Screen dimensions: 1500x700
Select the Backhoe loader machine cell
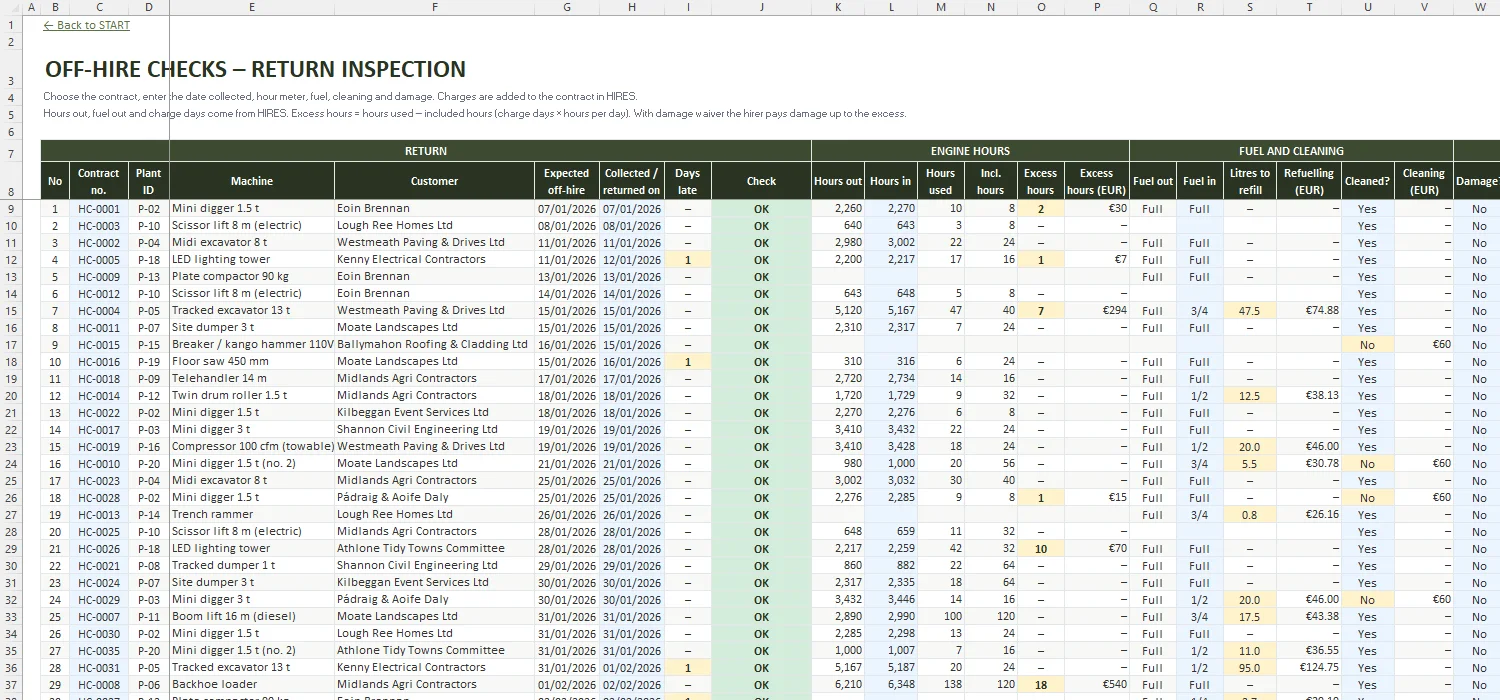(x=252, y=685)
